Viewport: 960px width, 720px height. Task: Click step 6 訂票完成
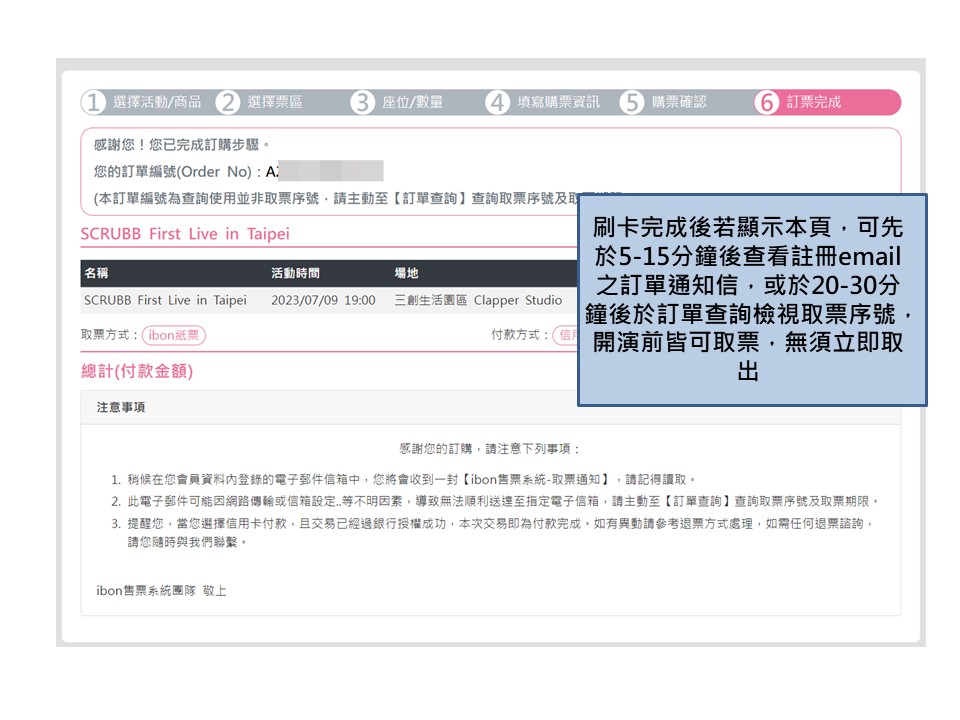tap(827, 102)
